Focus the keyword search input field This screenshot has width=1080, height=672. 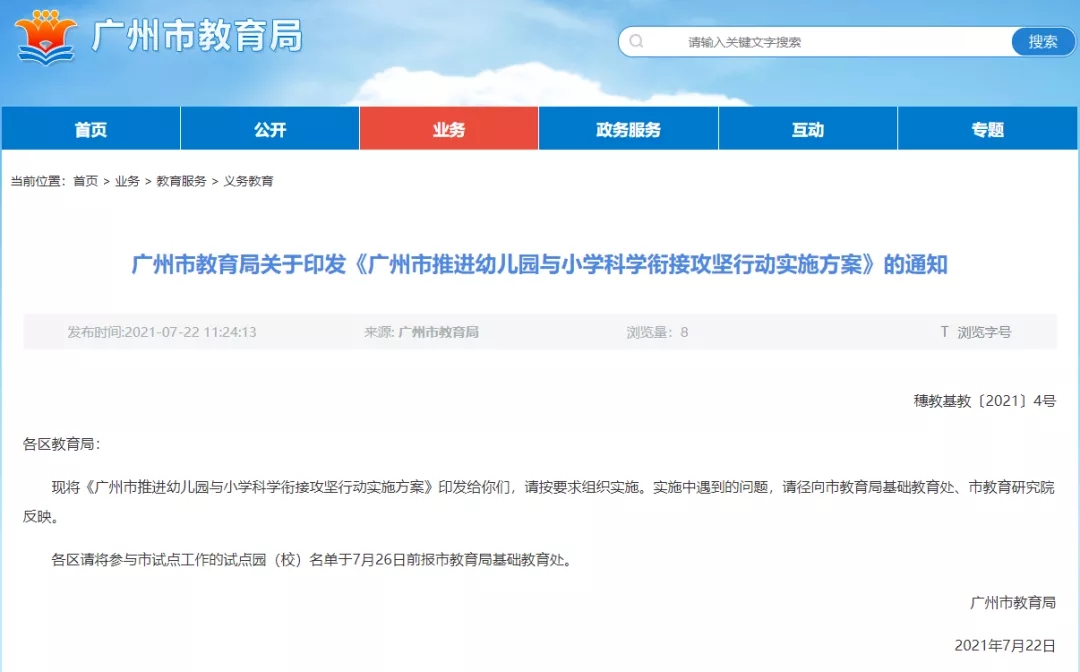[816, 42]
